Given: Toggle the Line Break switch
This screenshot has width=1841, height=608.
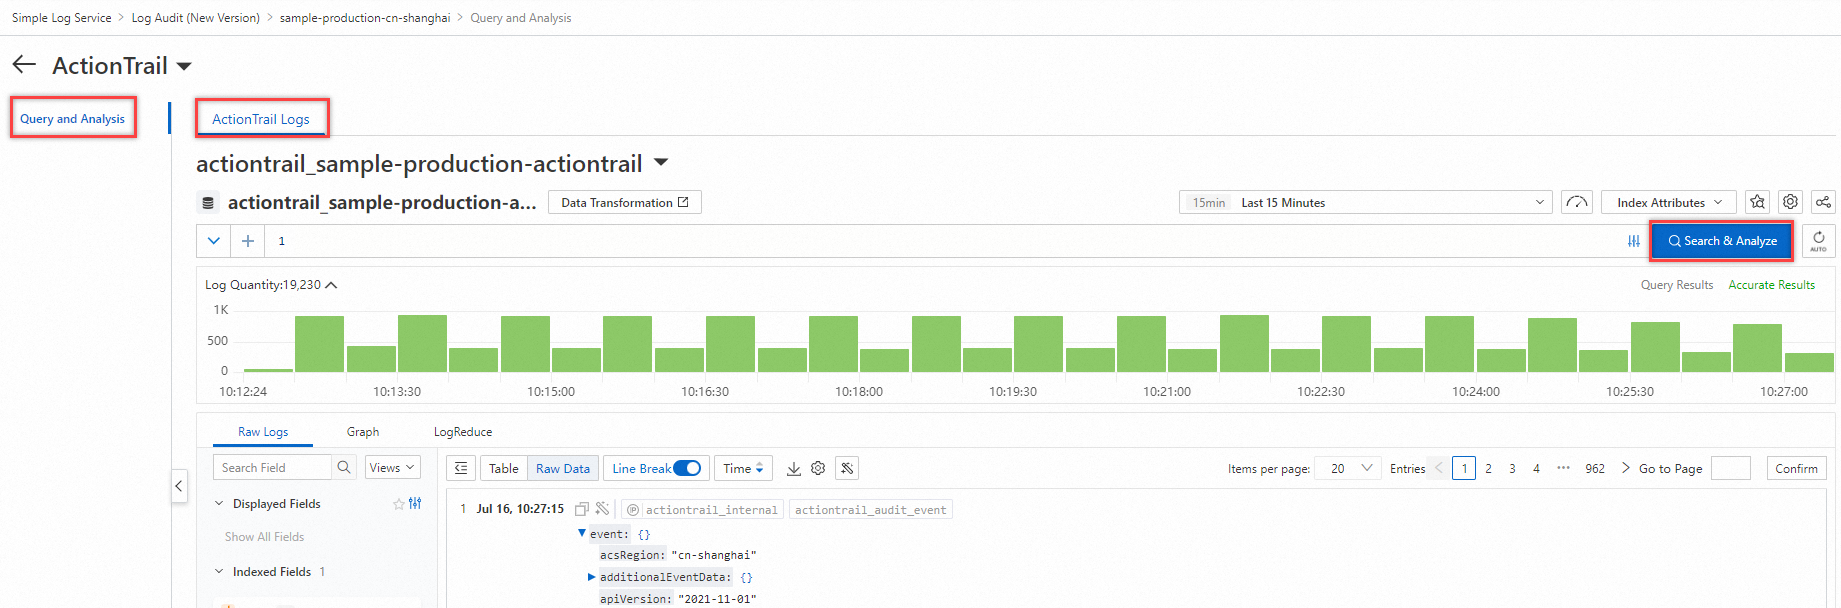Looking at the screenshot, I should coord(687,468).
